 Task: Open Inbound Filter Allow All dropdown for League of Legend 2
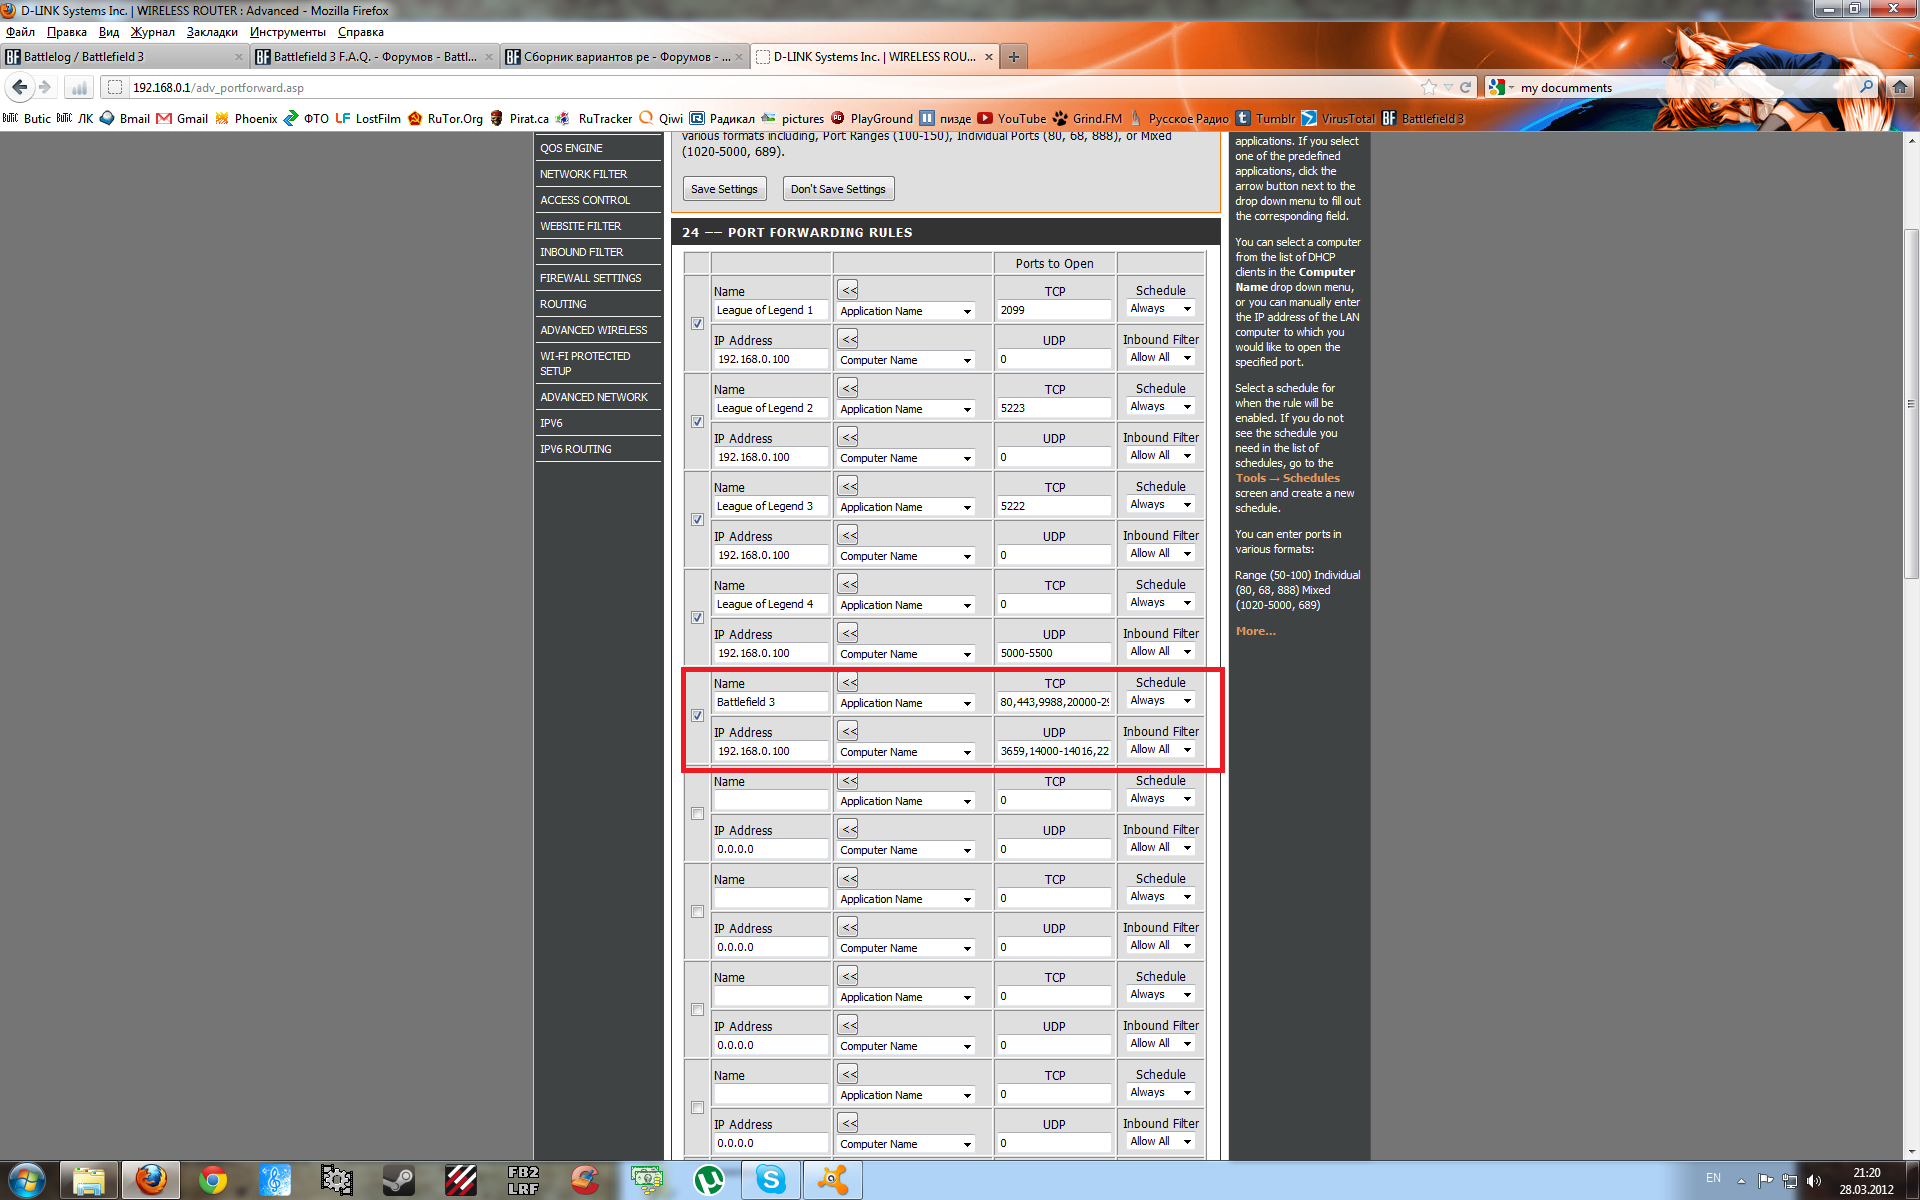[x=1161, y=455]
